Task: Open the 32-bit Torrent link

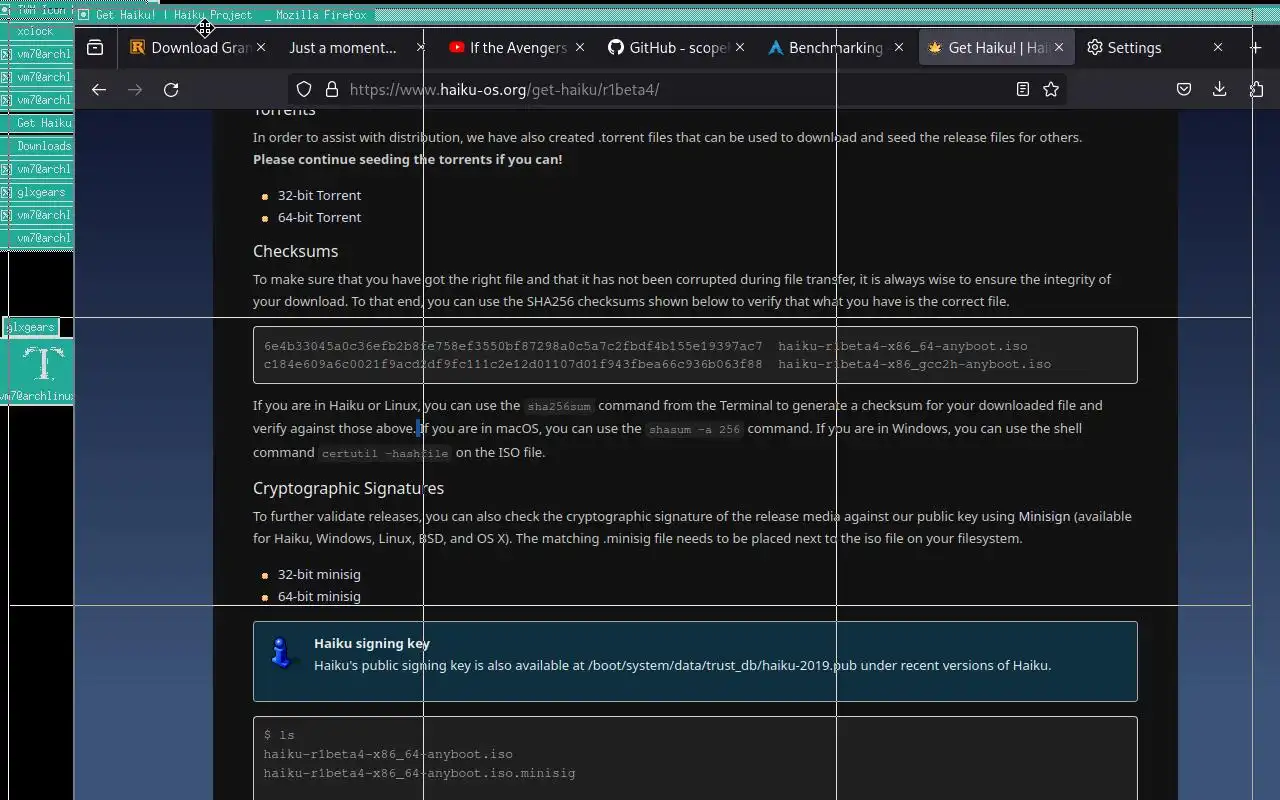Action: 319,195
